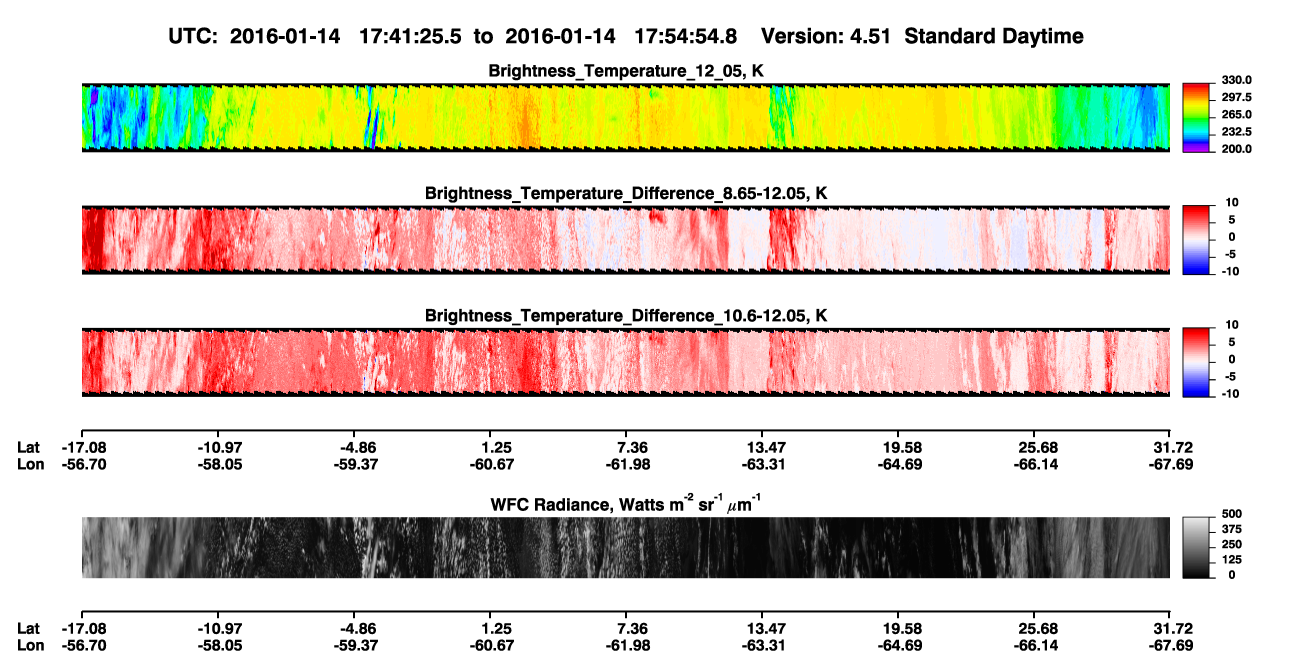The width and height of the screenshot is (1300, 667).
Task: Click the 10.6-12.05 temperature difference image strip
Action: pyautogui.click(x=625, y=362)
